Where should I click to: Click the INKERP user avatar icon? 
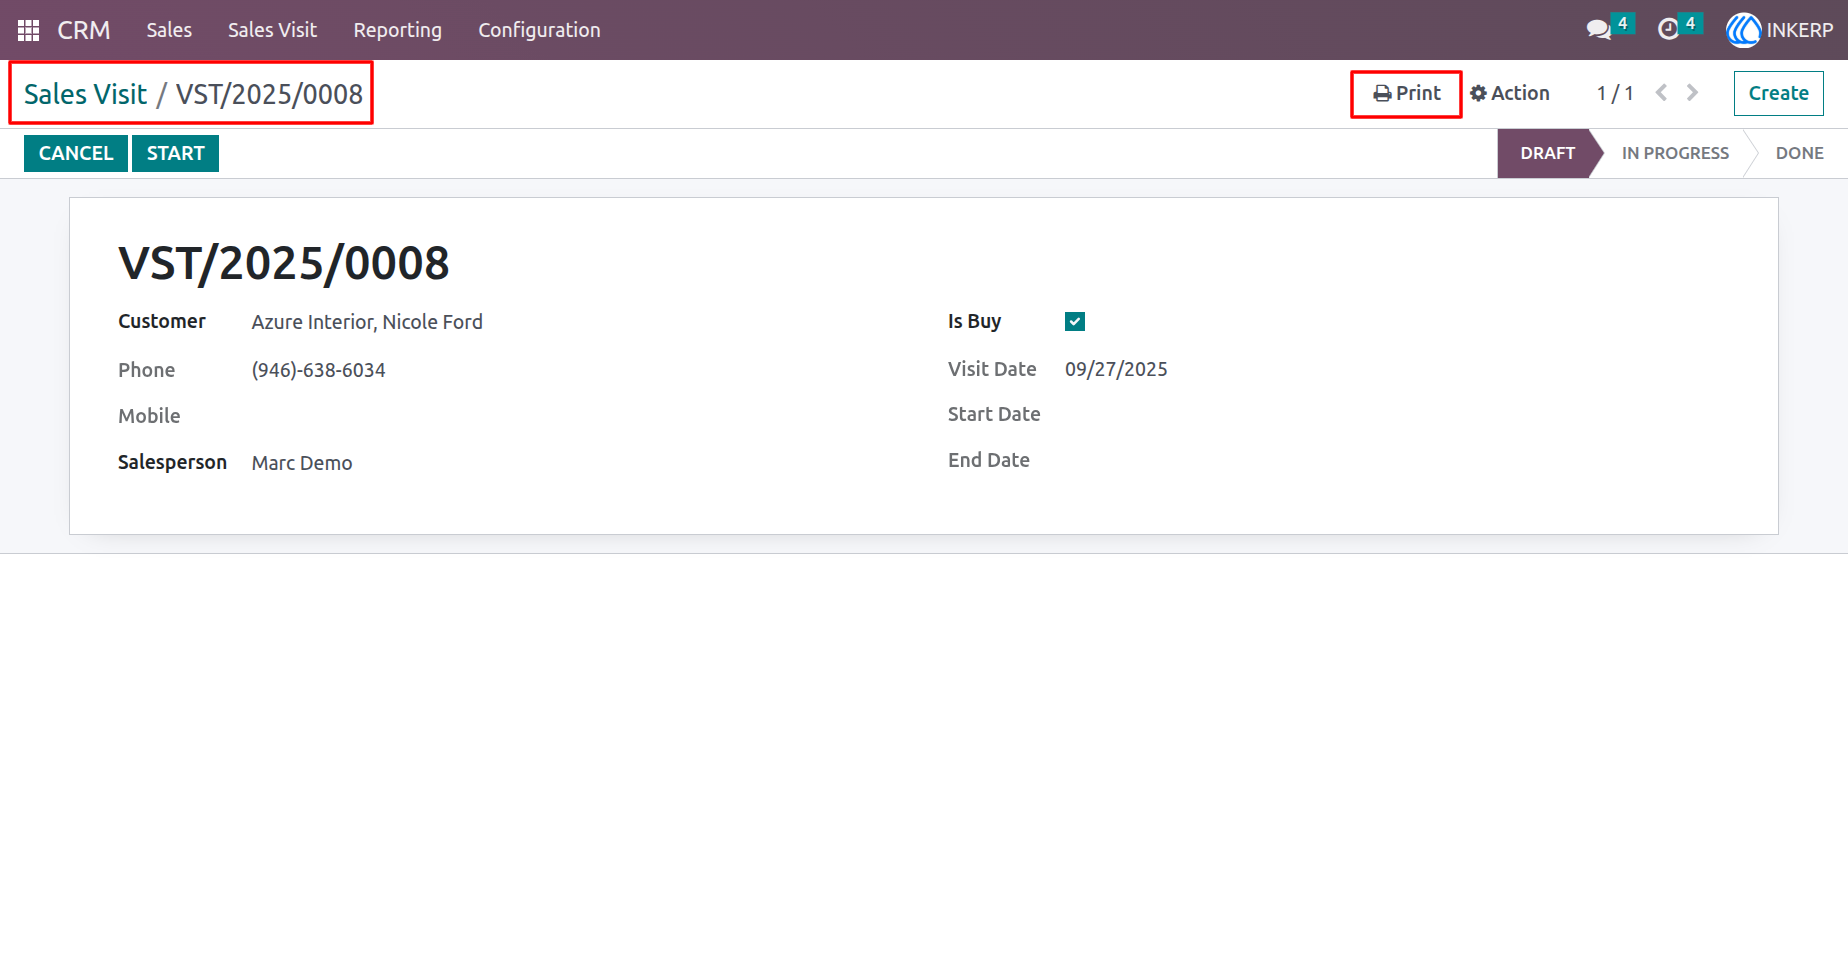click(1743, 30)
